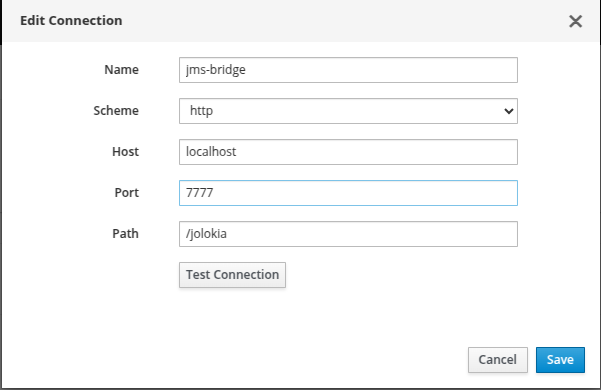Click the Name field containing jms-bridge
Image resolution: width=601 pixels, height=390 pixels.
pos(348,70)
